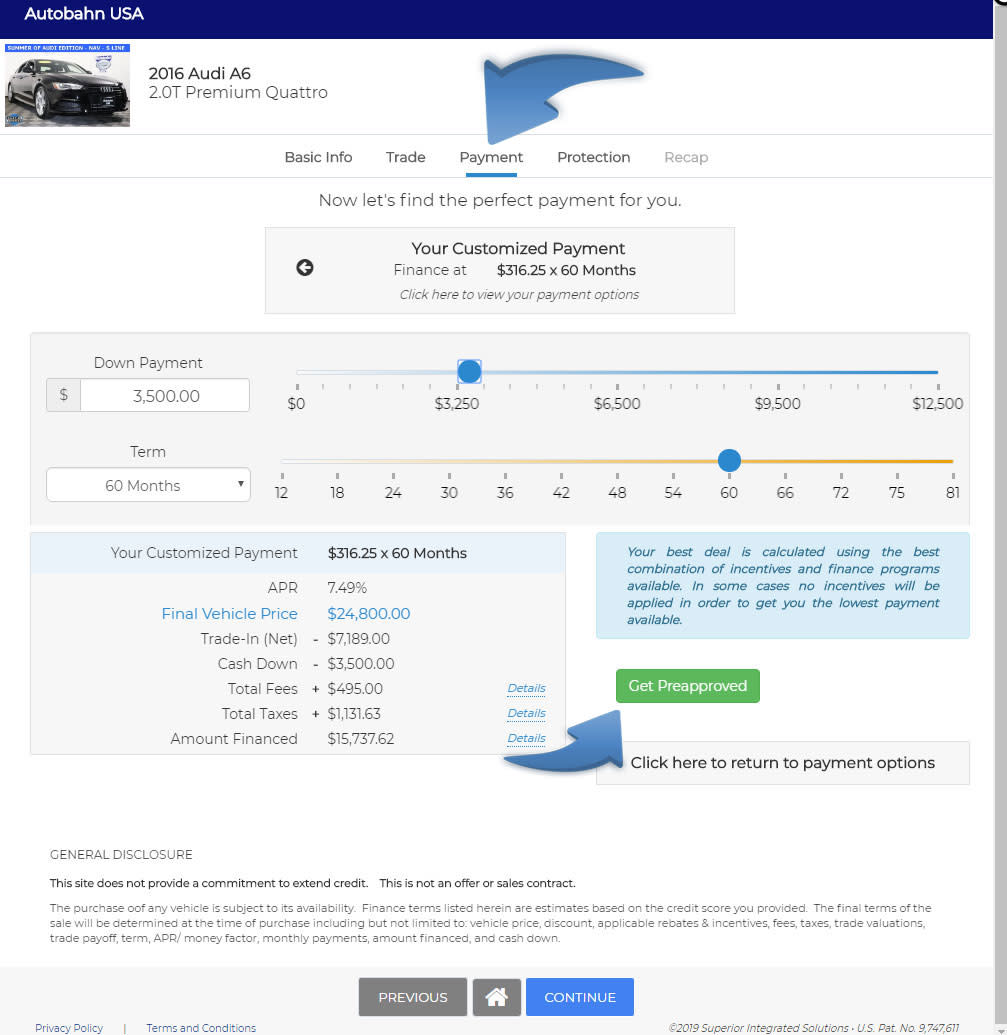This screenshot has height=1035, width=1007.
Task: Open the Term 60 Months dropdown
Action: pyautogui.click(x=148, y=485)
